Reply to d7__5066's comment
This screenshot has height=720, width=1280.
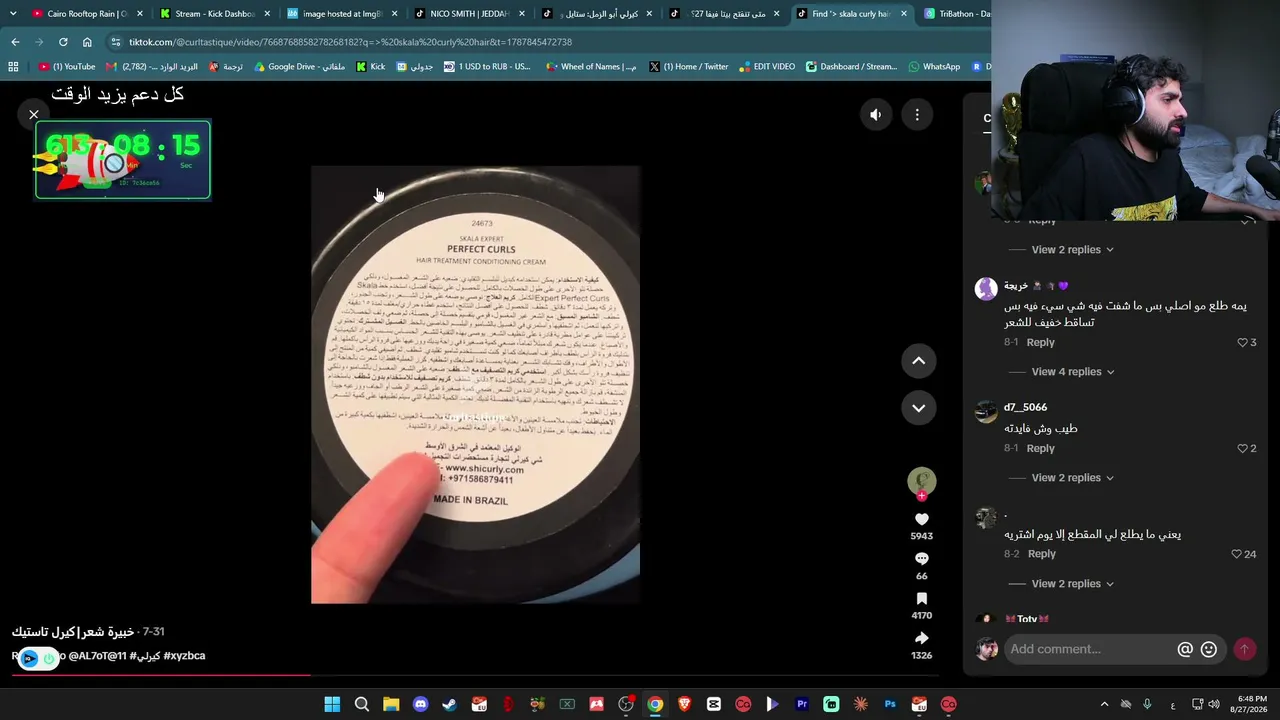1040,448
